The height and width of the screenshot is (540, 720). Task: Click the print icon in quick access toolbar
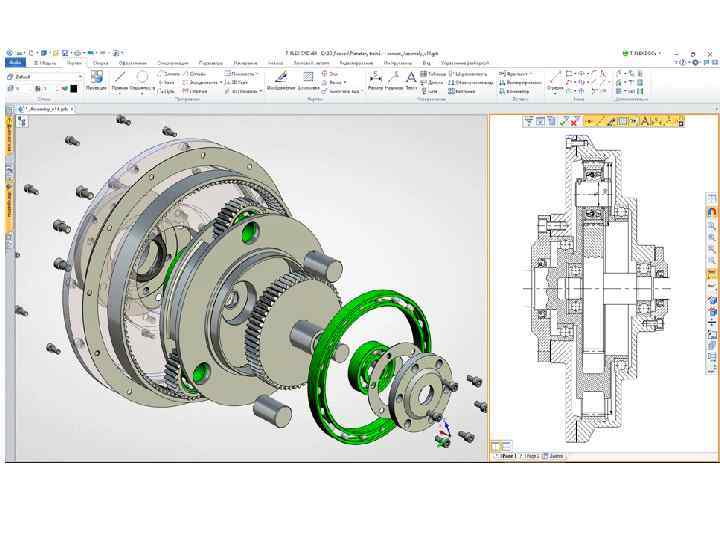coord(78,53)
